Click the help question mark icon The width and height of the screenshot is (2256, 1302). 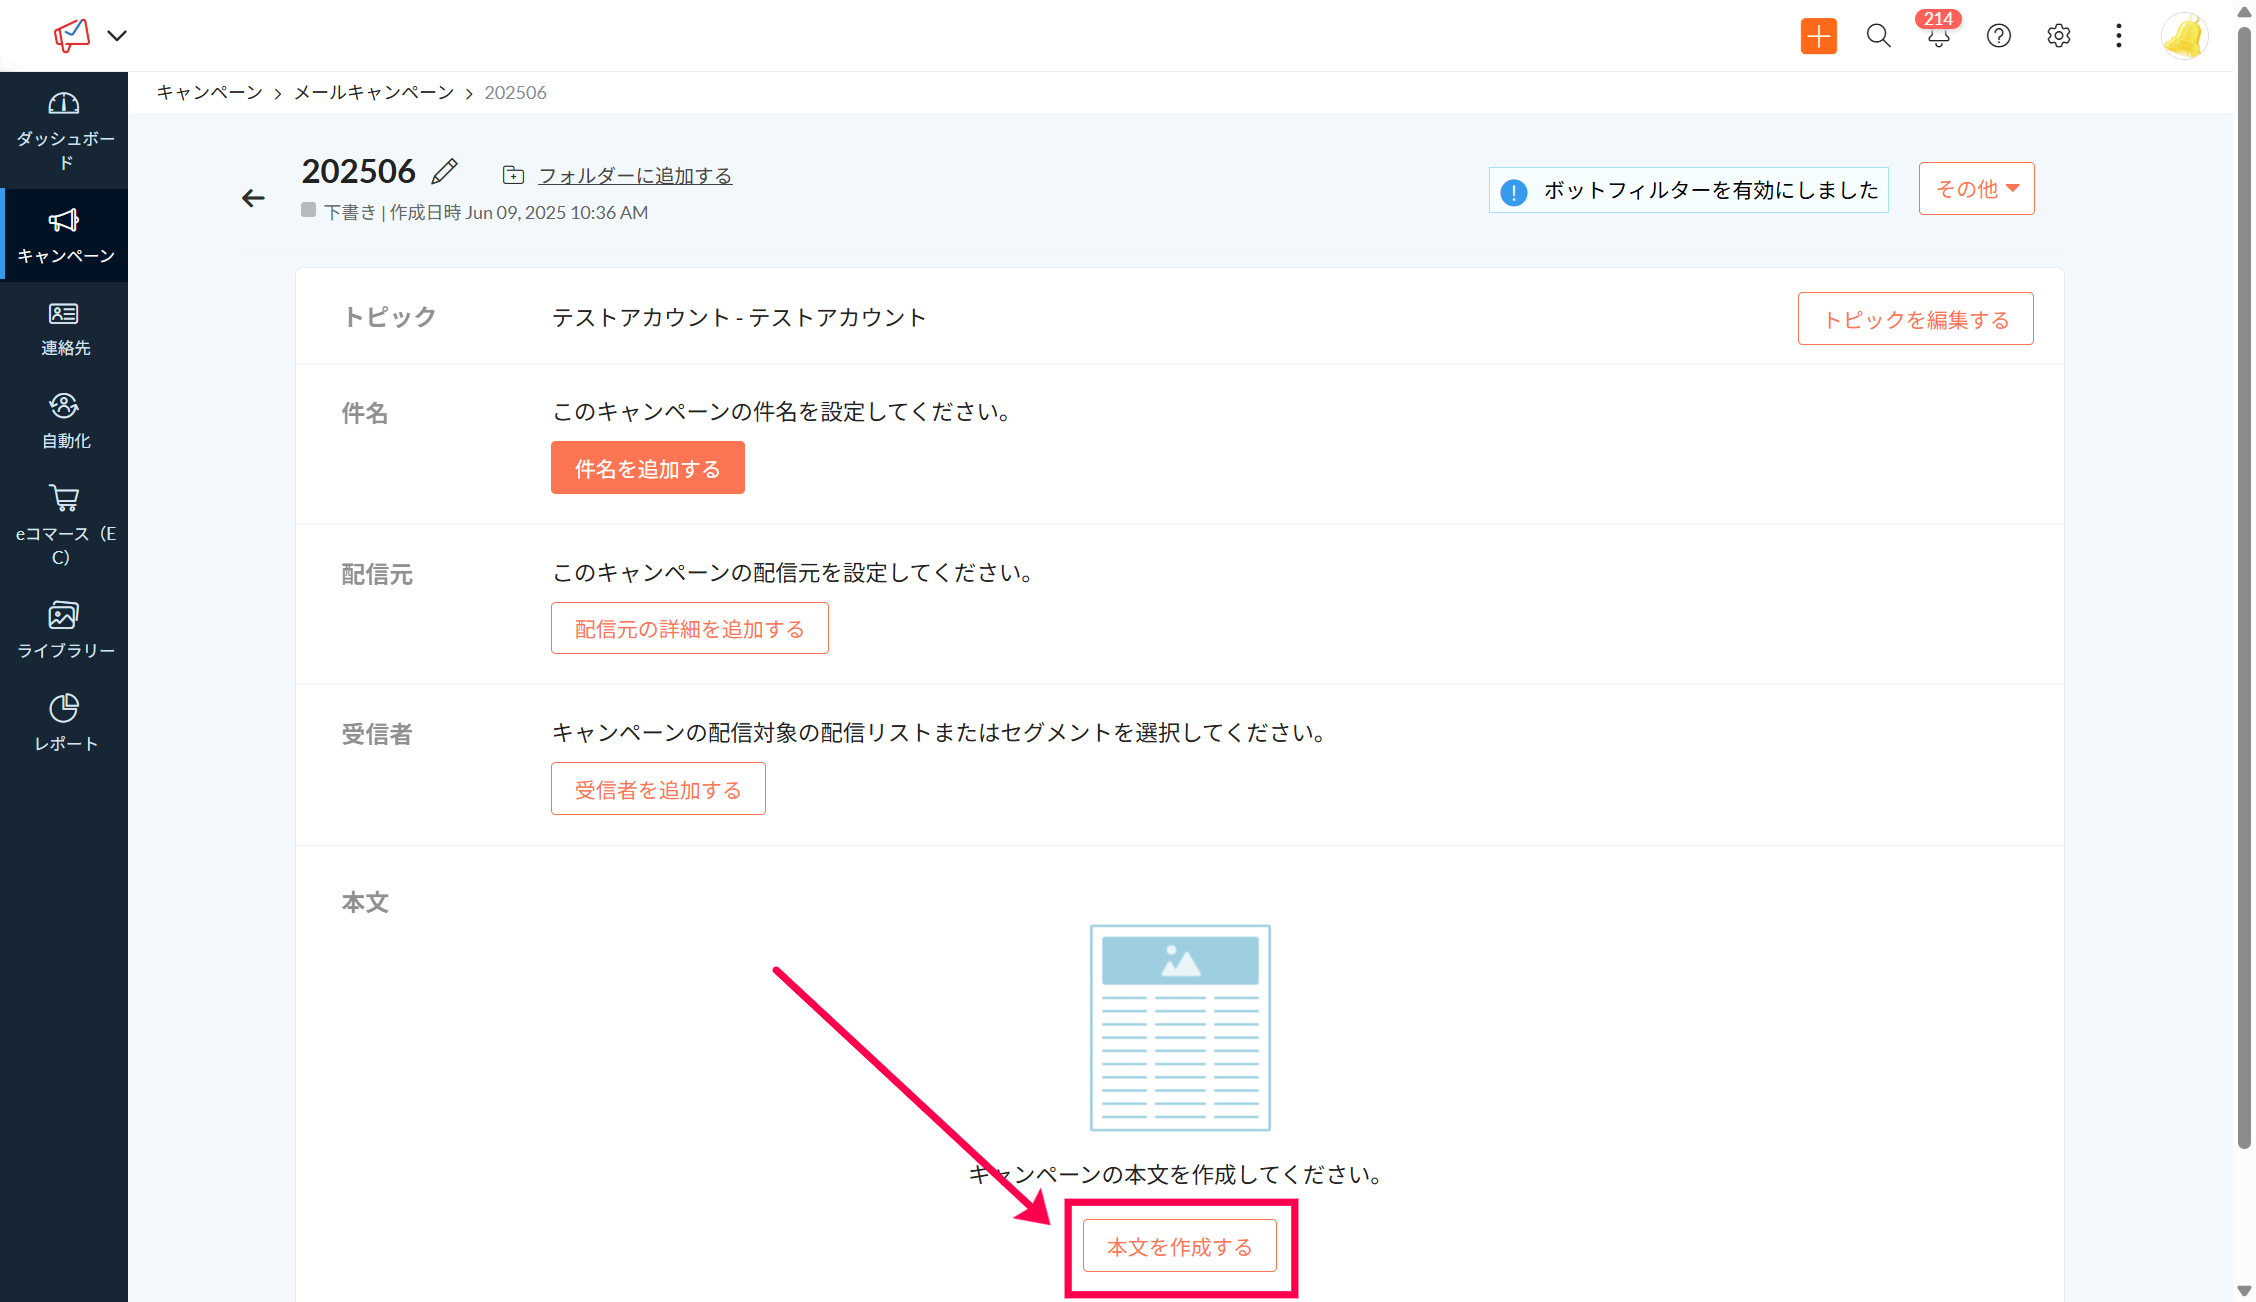pyautogui.click(x=1998, y=36)
